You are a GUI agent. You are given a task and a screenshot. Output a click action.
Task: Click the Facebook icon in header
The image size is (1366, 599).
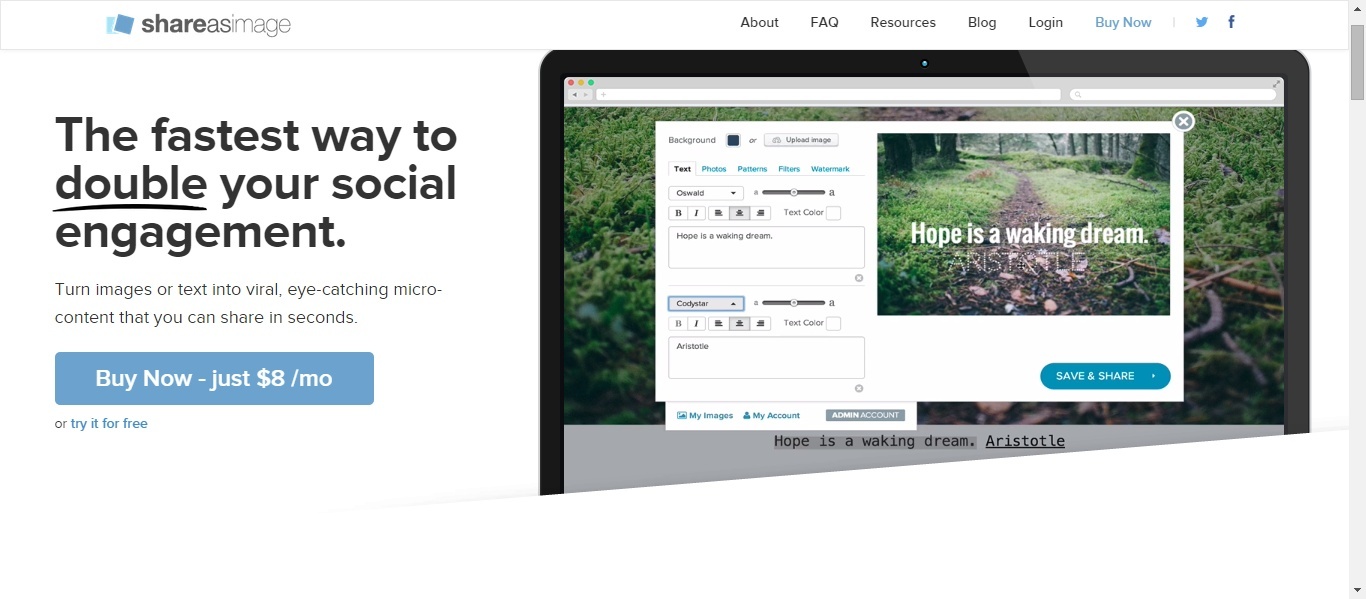click(1231, 22)
